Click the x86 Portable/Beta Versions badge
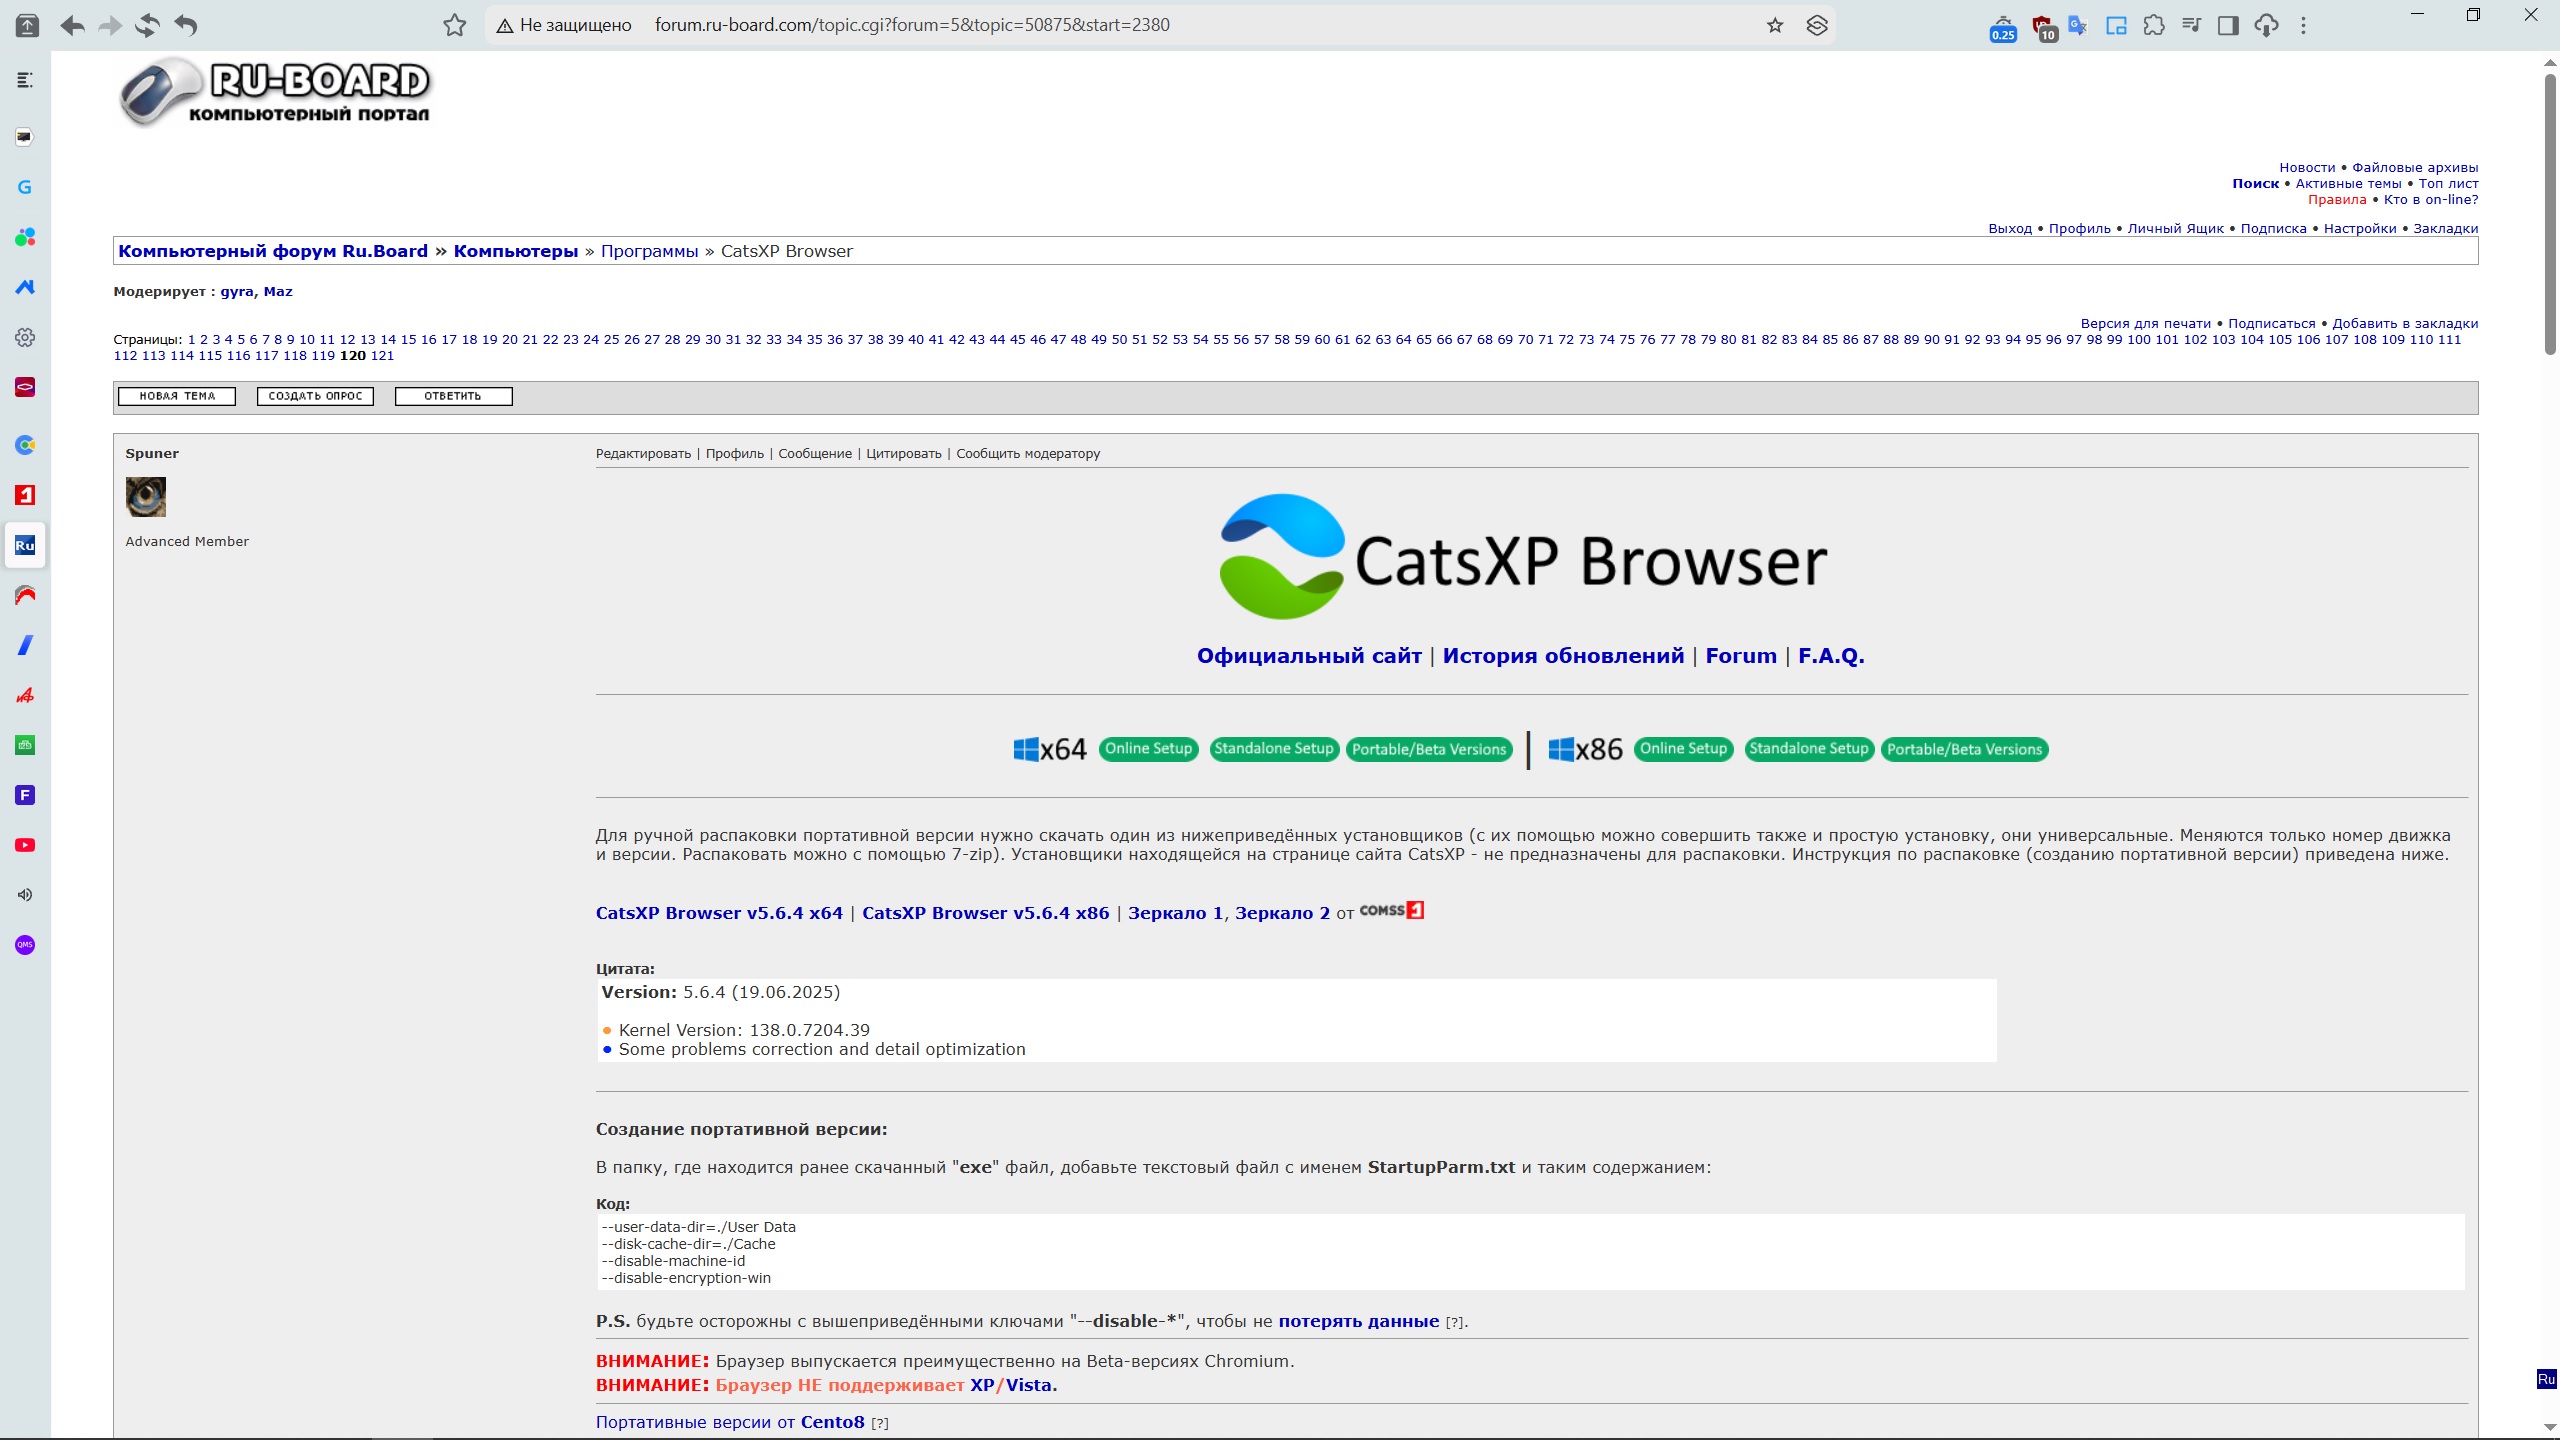 point(1964,749)
